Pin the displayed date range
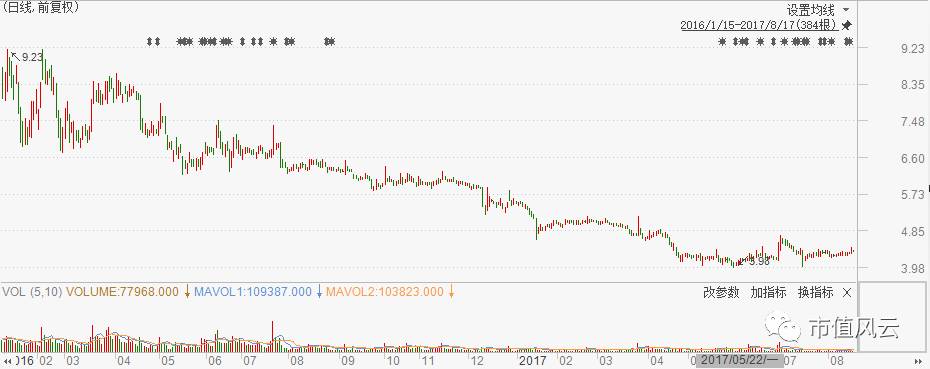The image size is (930, 369). pos(847,26)
